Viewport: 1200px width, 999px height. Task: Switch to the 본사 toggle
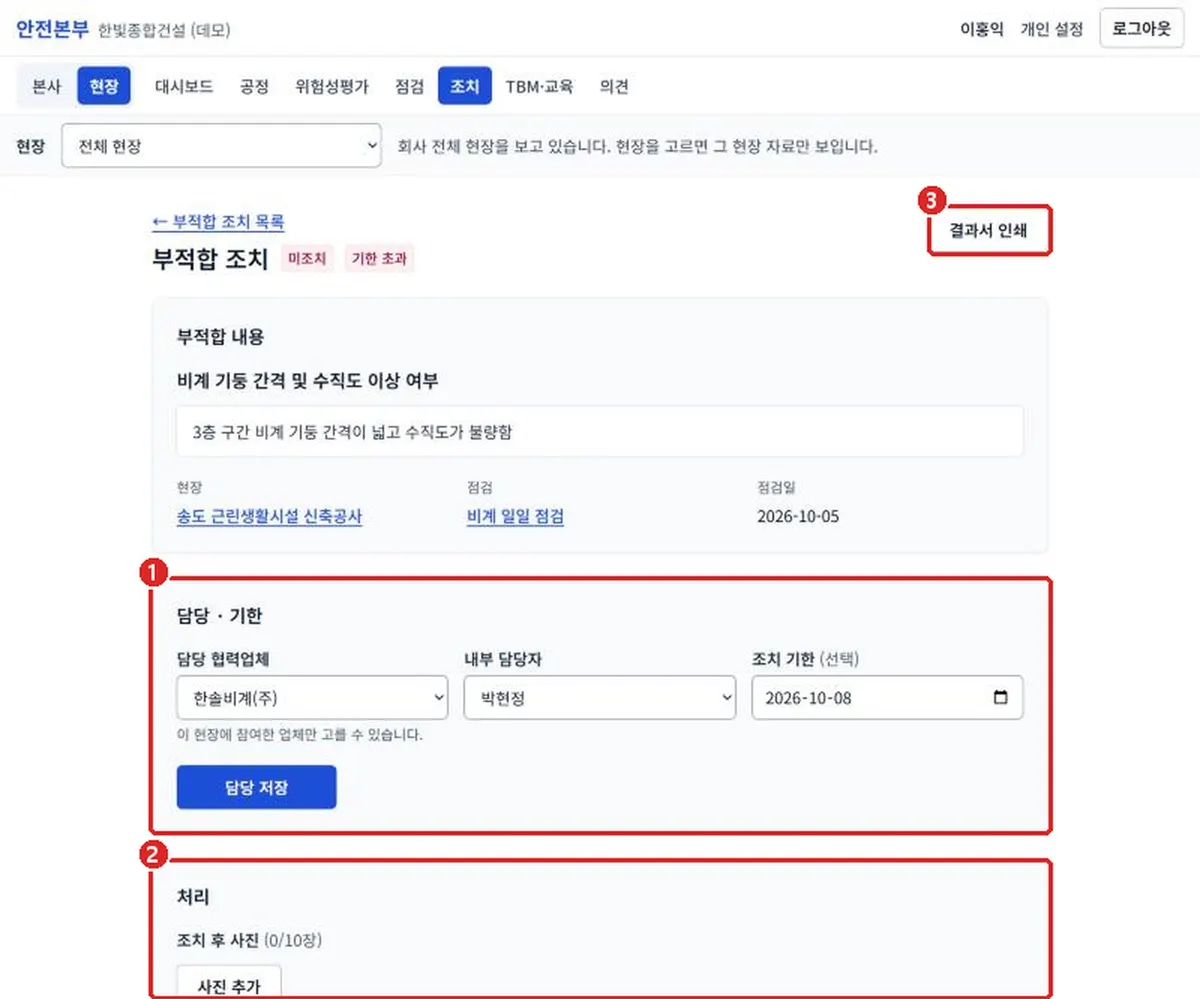point(47,86)
